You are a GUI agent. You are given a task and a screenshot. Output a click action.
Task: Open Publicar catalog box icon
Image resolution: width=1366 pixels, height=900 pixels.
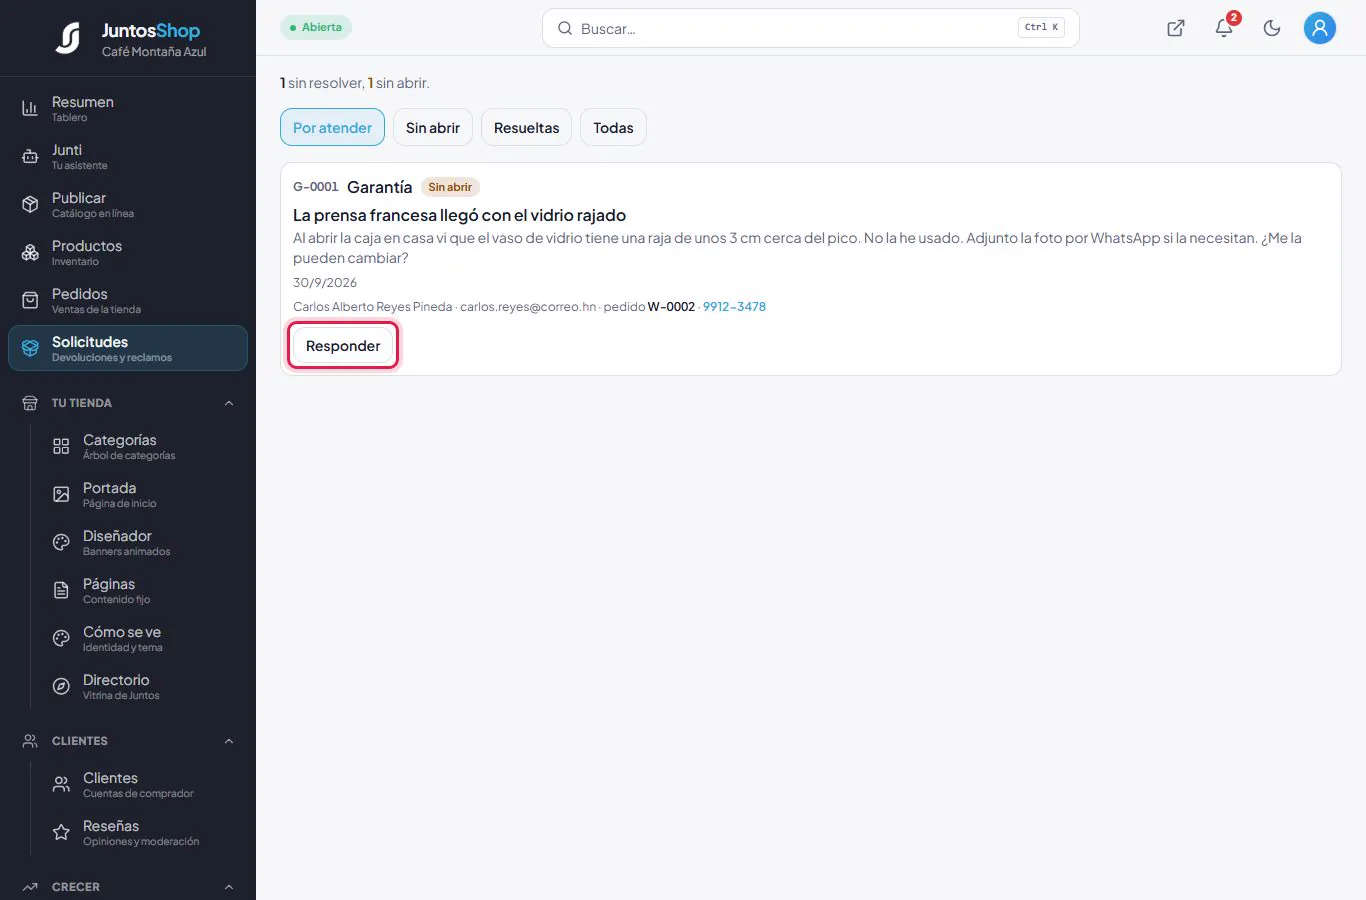[30, 204]
